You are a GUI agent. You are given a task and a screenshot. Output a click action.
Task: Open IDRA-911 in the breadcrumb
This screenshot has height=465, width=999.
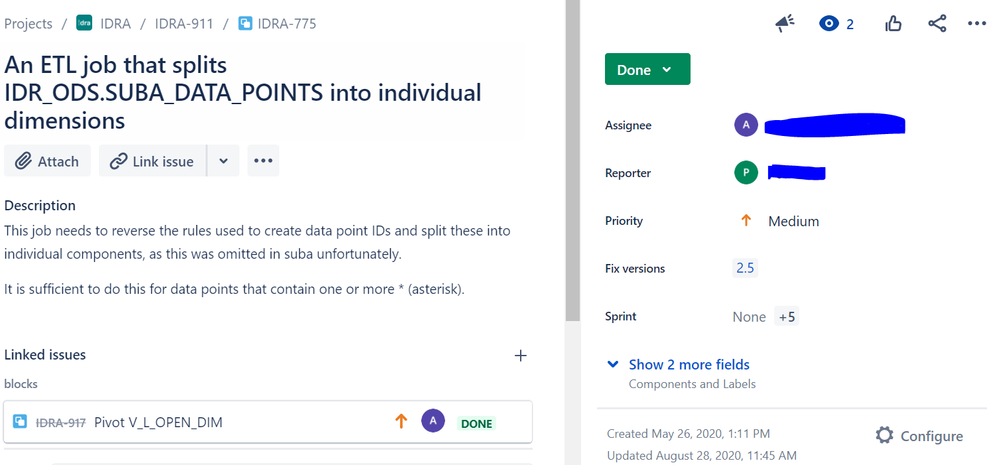184,24
